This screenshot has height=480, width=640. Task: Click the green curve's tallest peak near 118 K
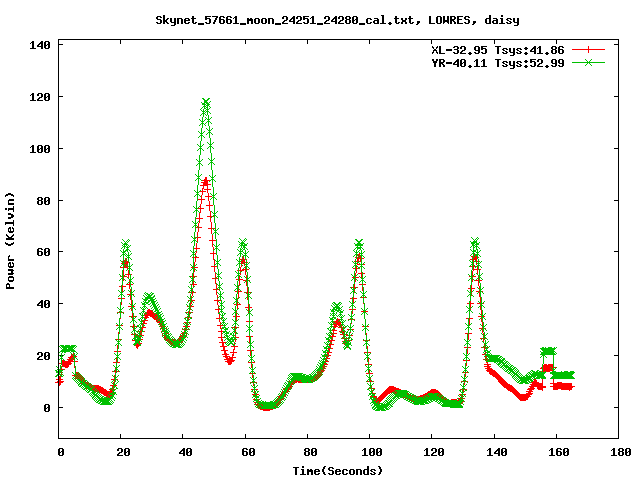206,102
